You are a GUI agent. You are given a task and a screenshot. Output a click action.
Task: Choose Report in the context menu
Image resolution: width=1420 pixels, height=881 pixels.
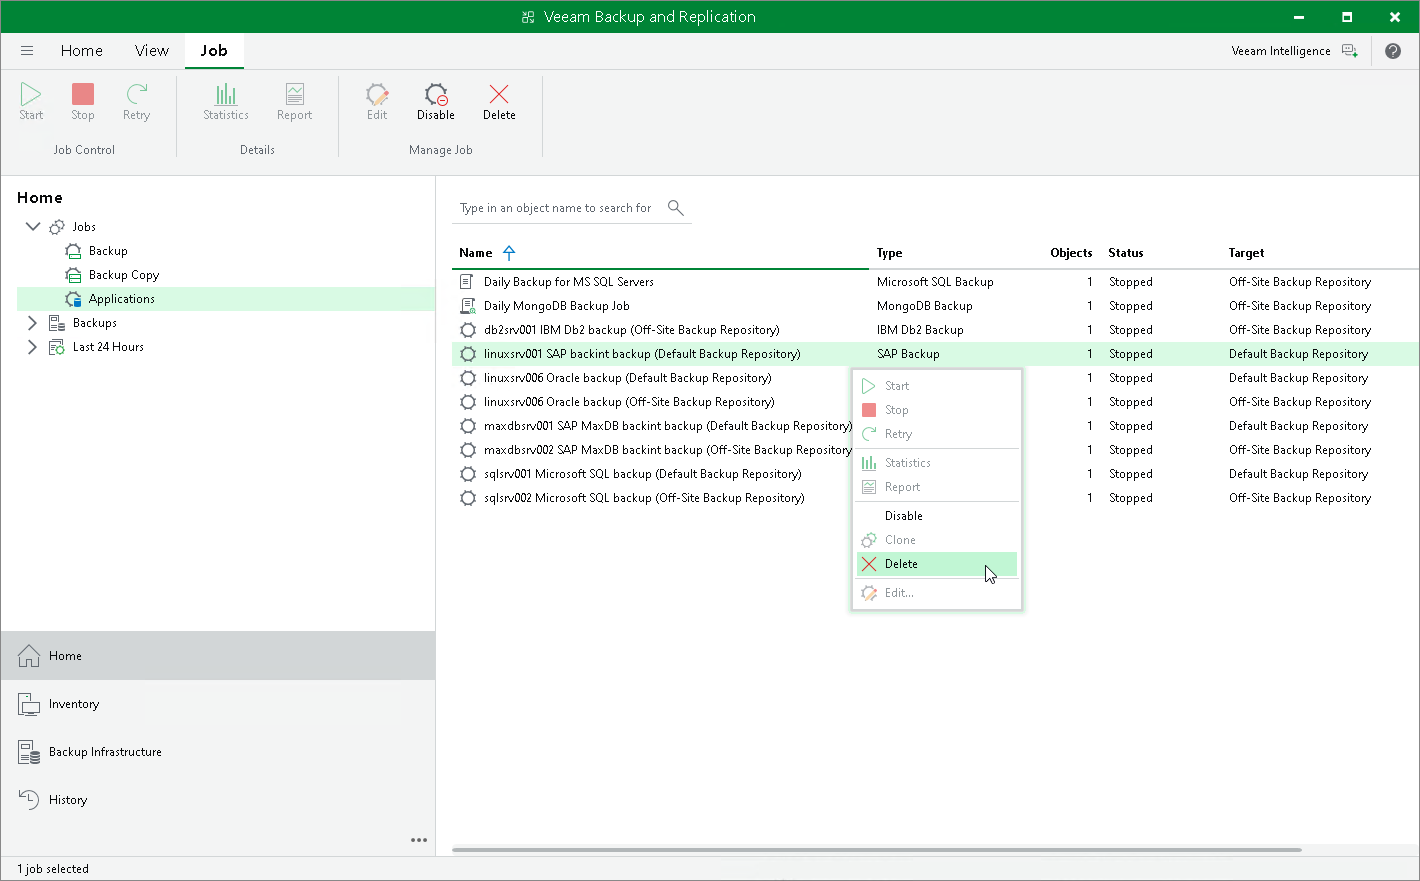coord(937,487)
